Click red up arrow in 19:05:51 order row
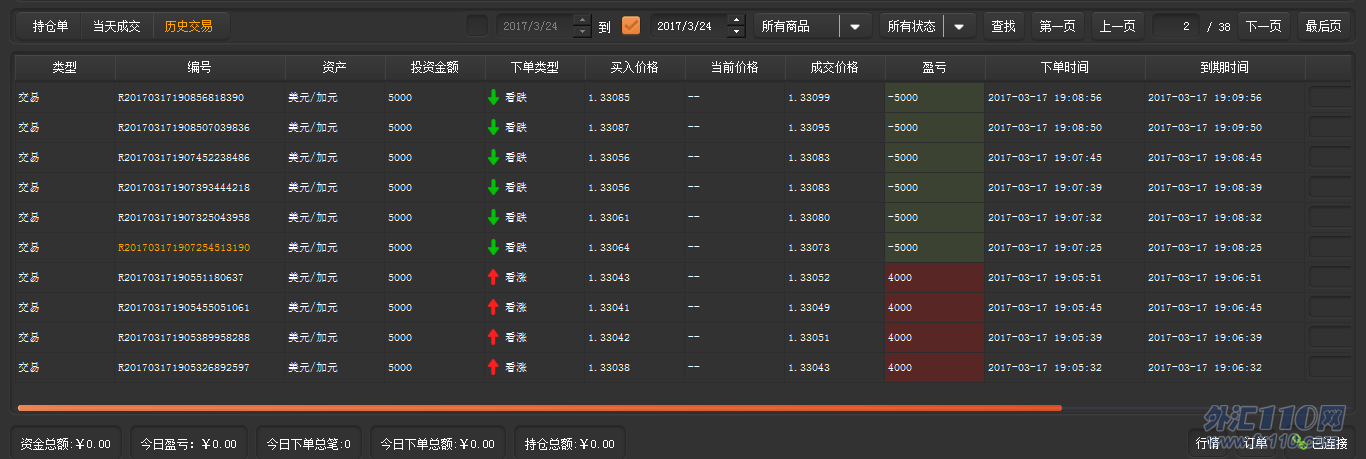Viewport: 1366px width, 459px height. point(493,277)
